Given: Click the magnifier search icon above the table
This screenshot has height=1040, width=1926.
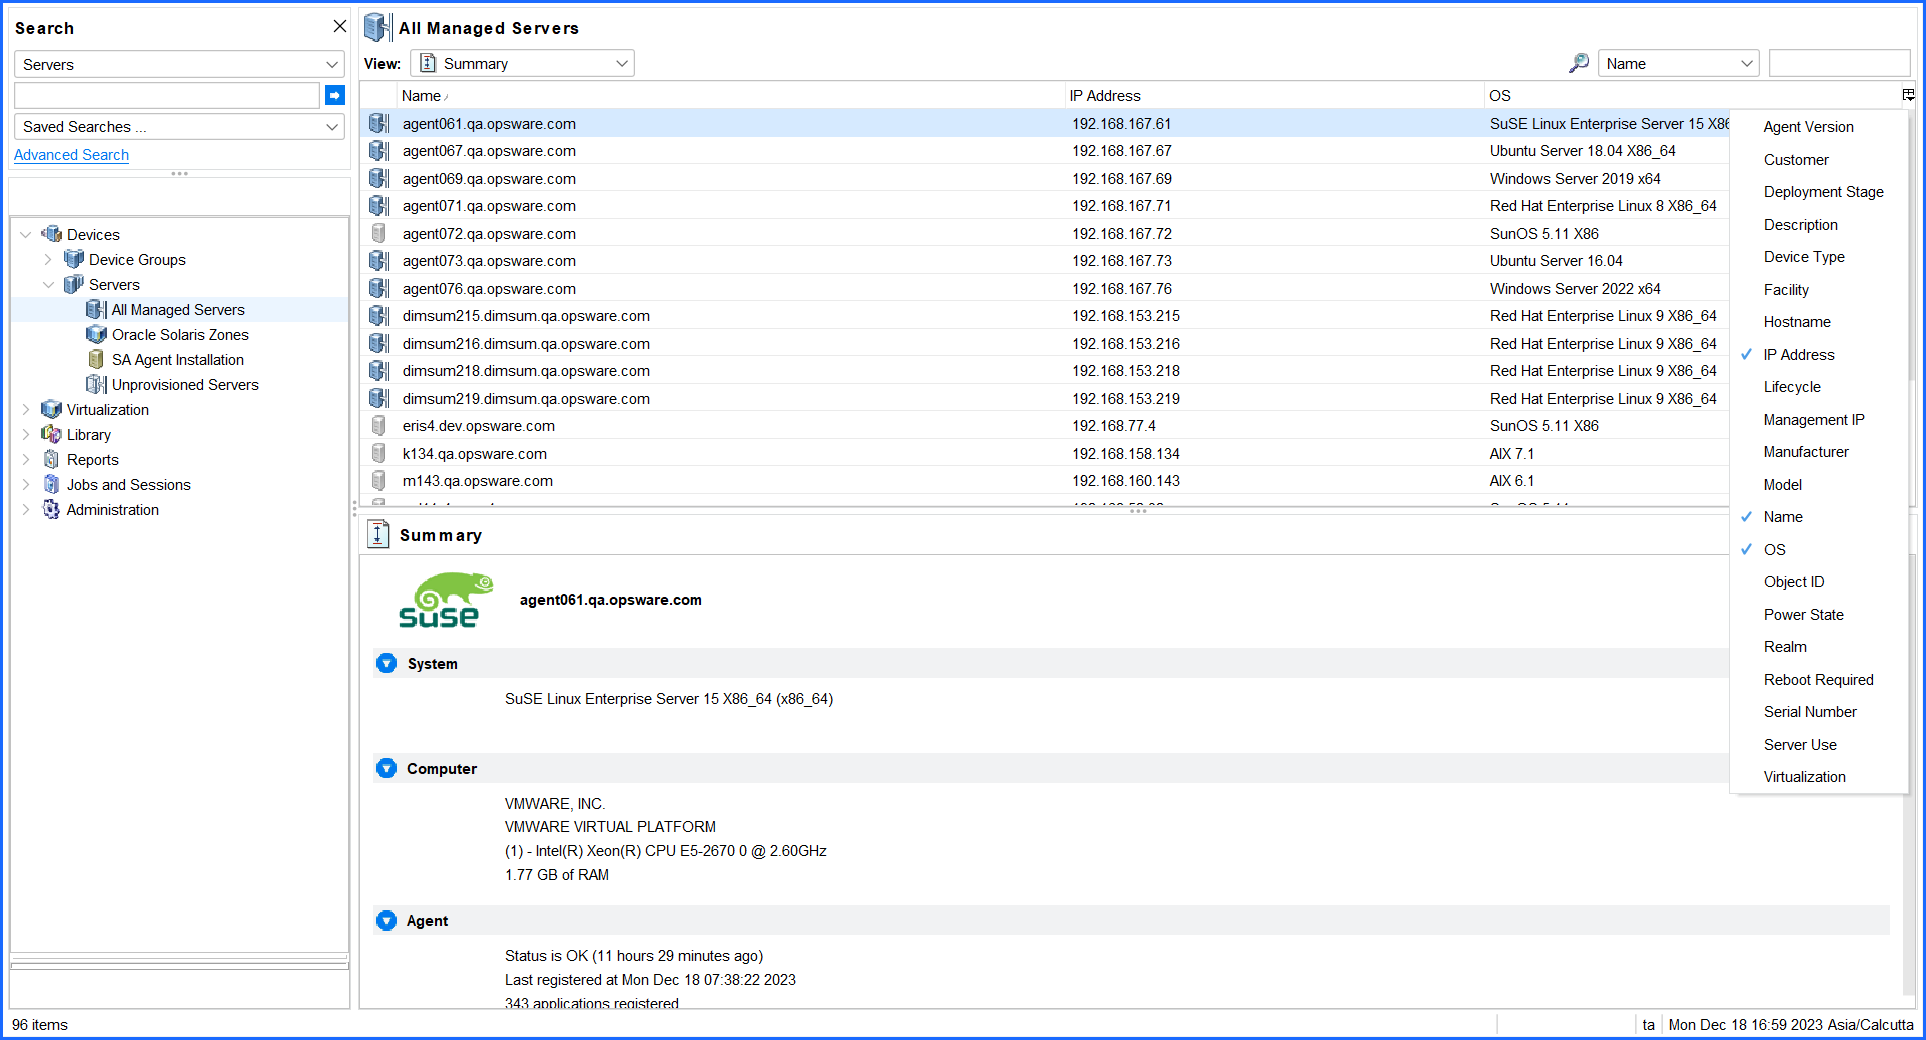Looking at the screenshot, I should coord(1578,62).
